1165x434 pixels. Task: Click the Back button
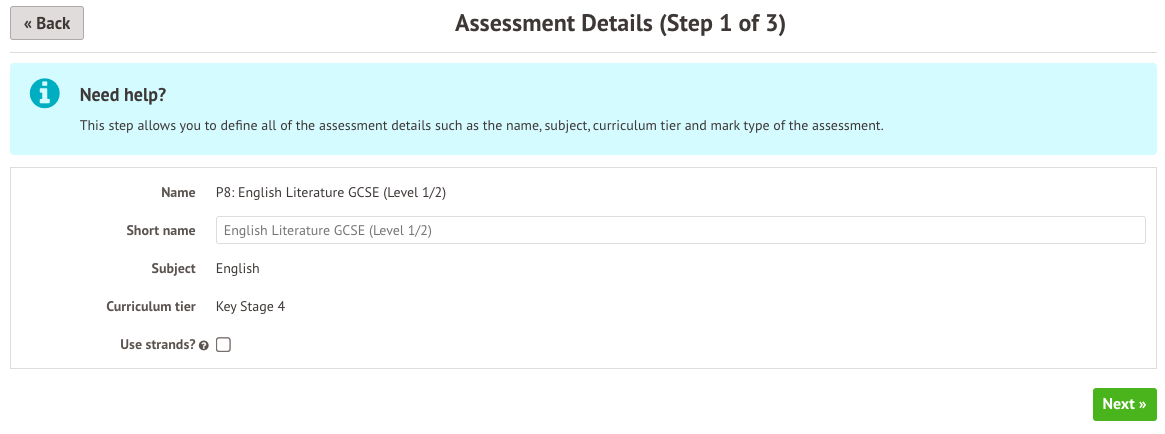point(47,23)
